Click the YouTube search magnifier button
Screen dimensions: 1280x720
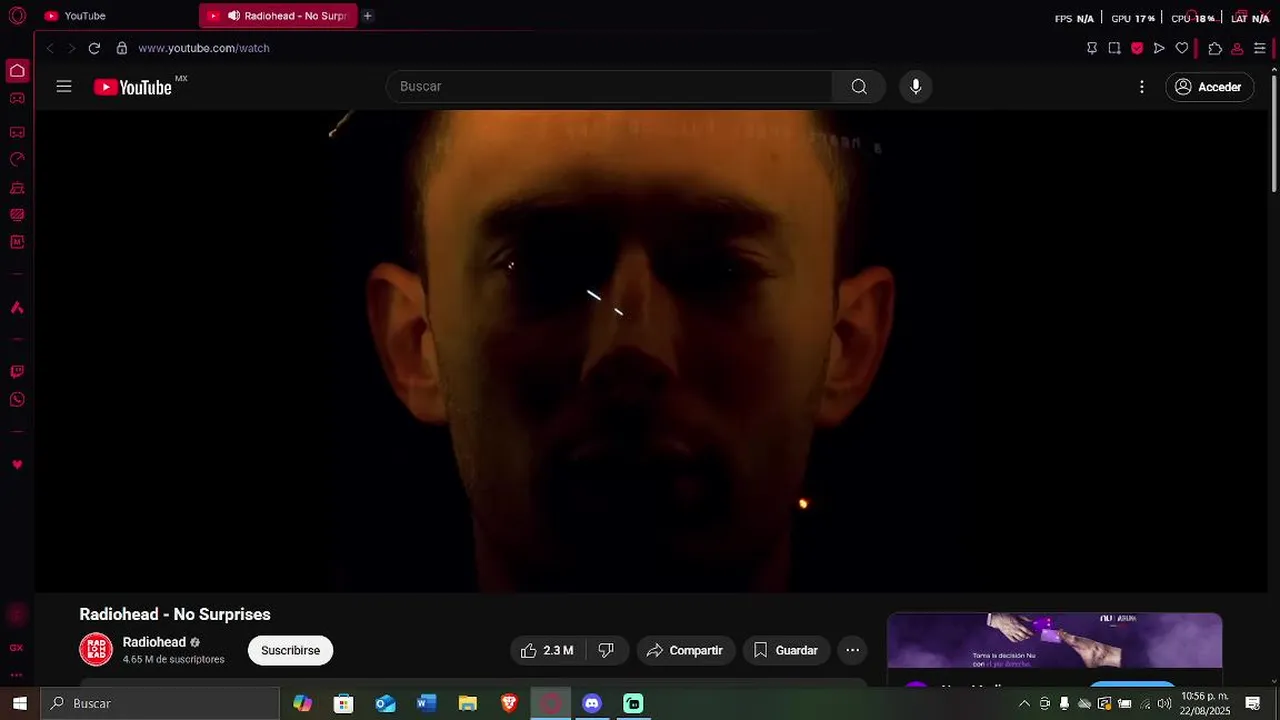point(859,87)
